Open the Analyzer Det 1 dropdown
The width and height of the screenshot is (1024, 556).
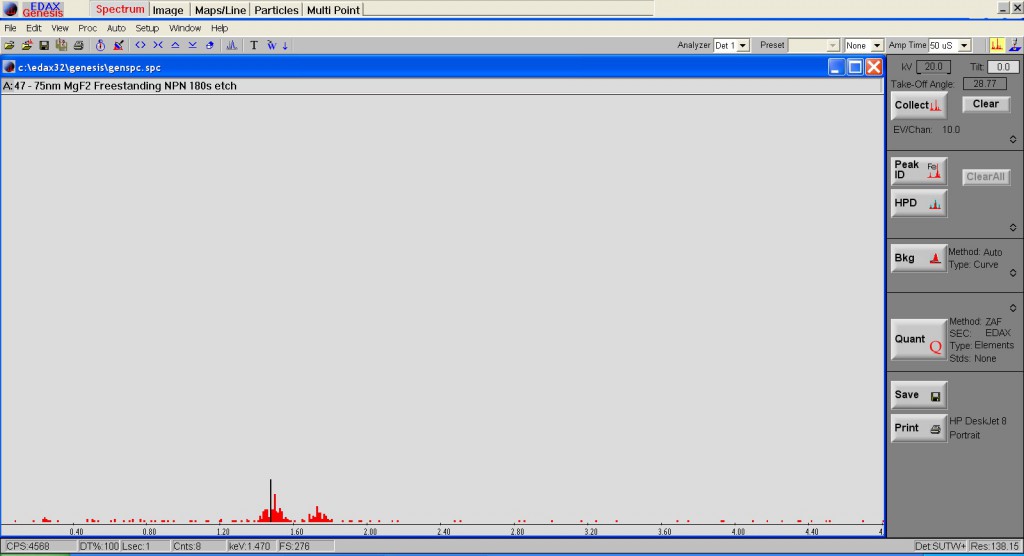pos(731,46)
